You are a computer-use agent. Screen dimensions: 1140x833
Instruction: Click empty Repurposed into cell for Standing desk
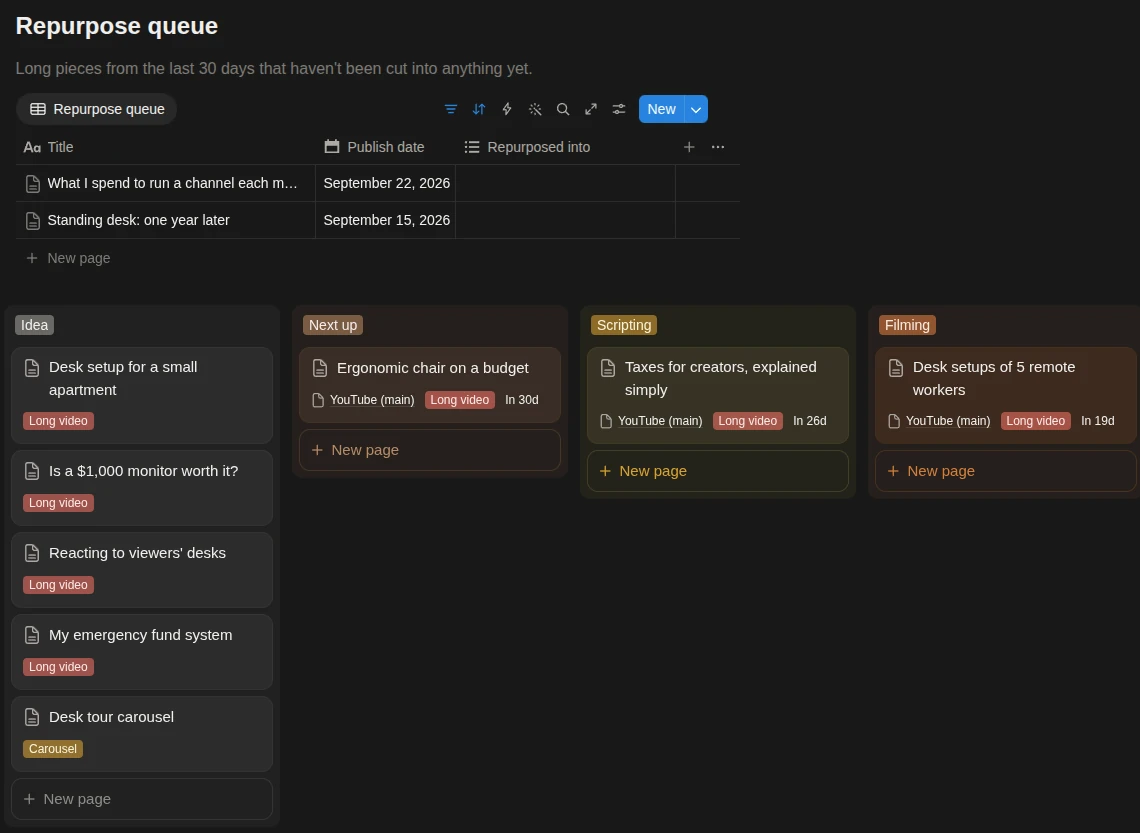coord(565,220)
